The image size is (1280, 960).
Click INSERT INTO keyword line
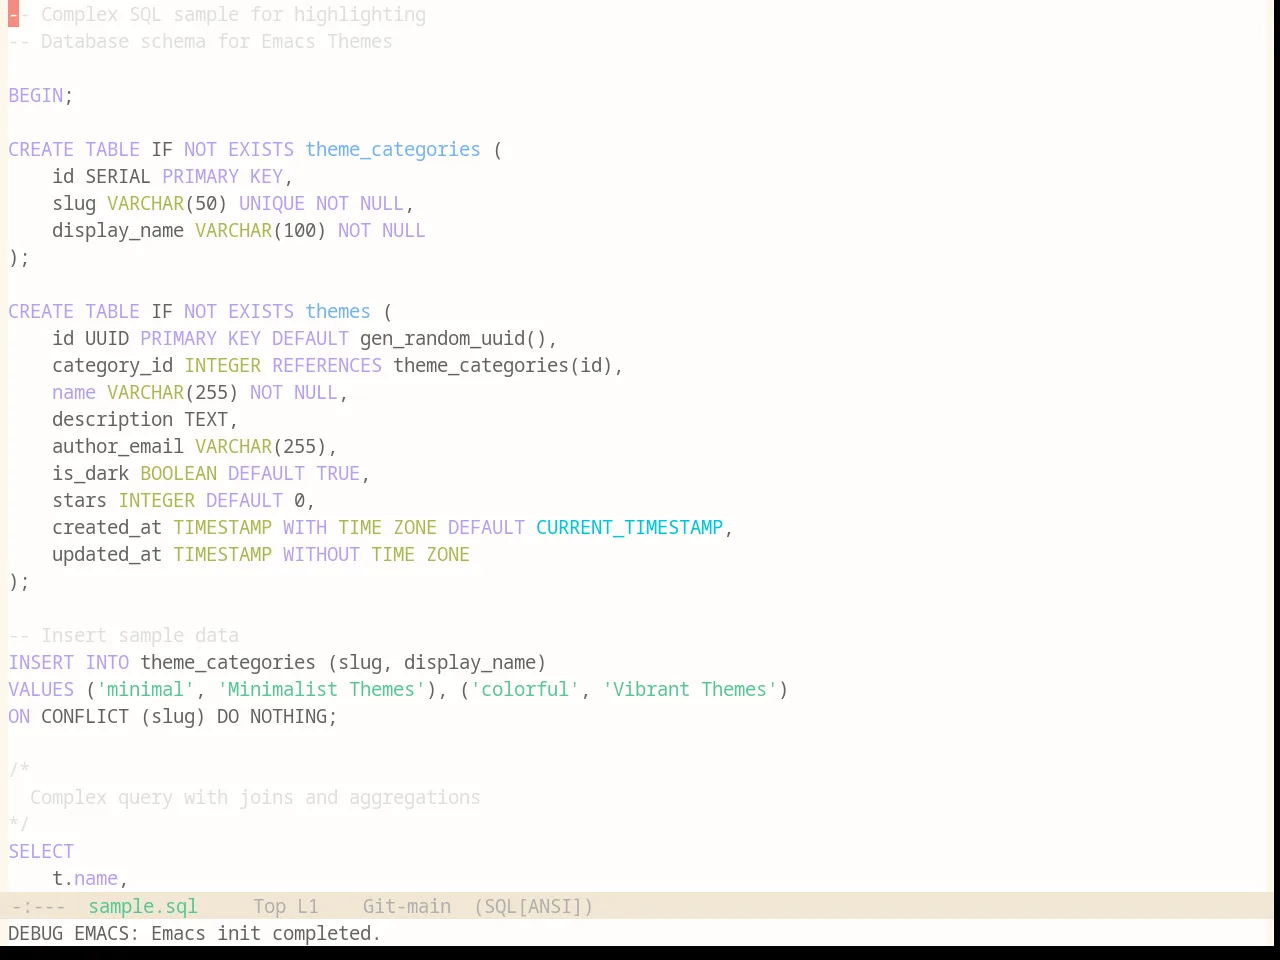[x=277, y=662]
